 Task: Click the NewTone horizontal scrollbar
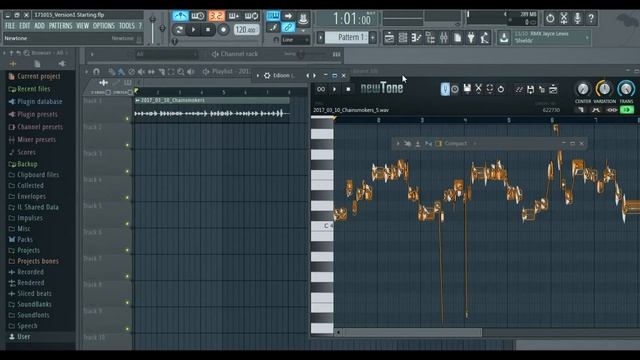click(x=412, y=333)
